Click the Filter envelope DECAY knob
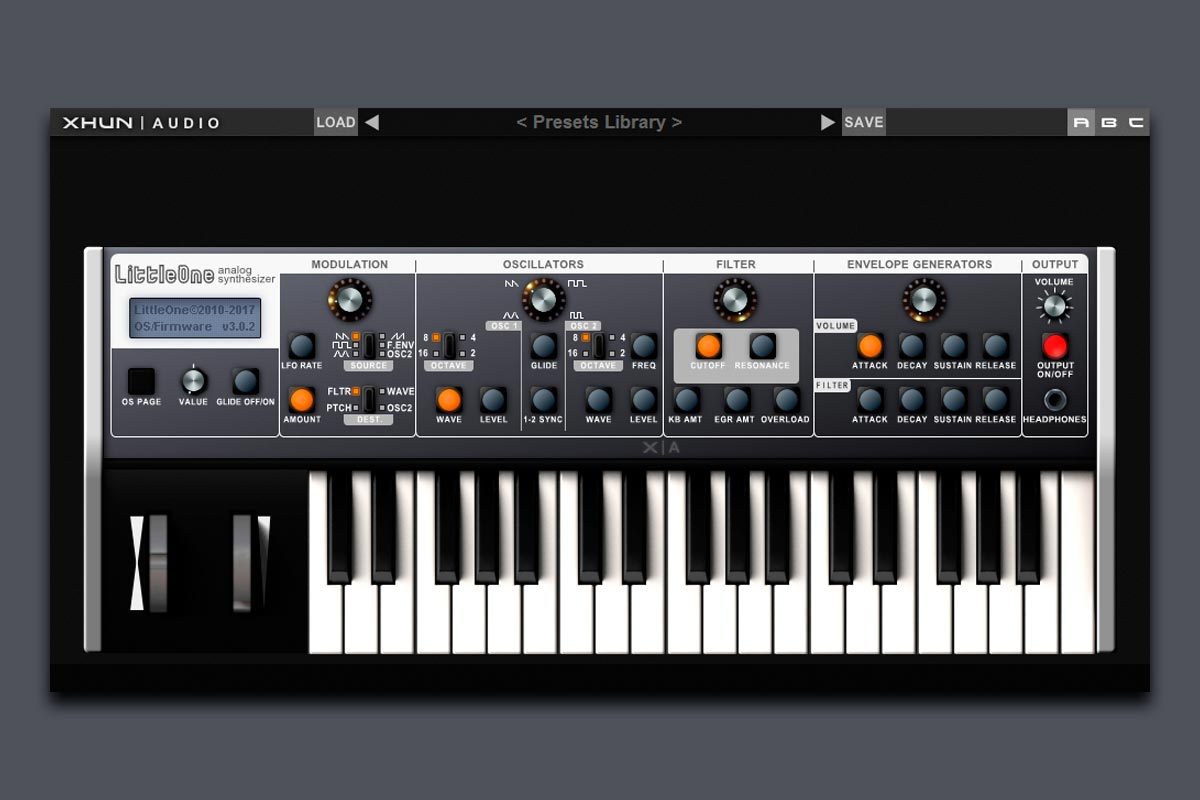 [x=912, y=400]
